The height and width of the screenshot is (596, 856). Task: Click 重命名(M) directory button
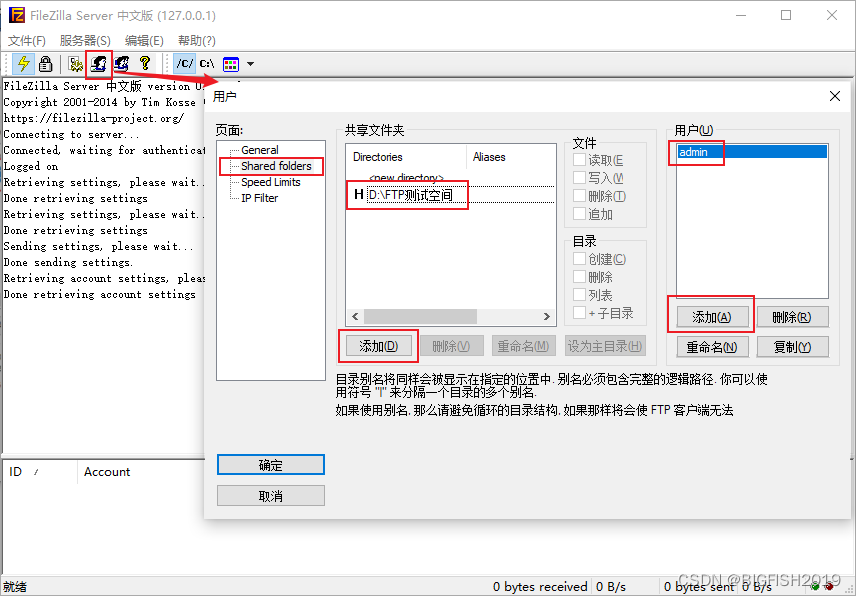tap(523, 345)
